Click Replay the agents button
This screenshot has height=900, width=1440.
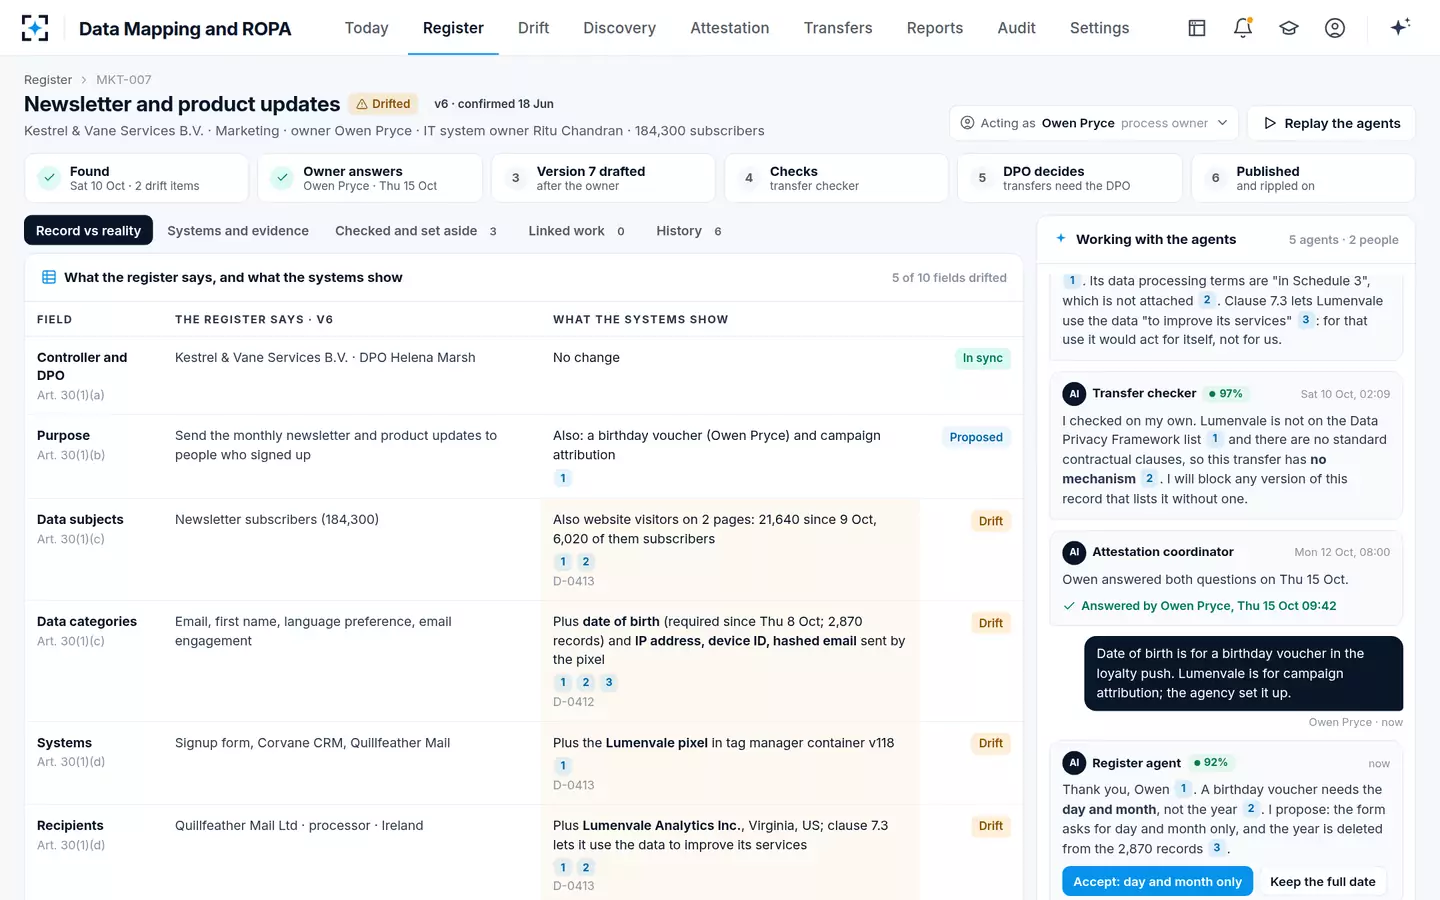1331,123
